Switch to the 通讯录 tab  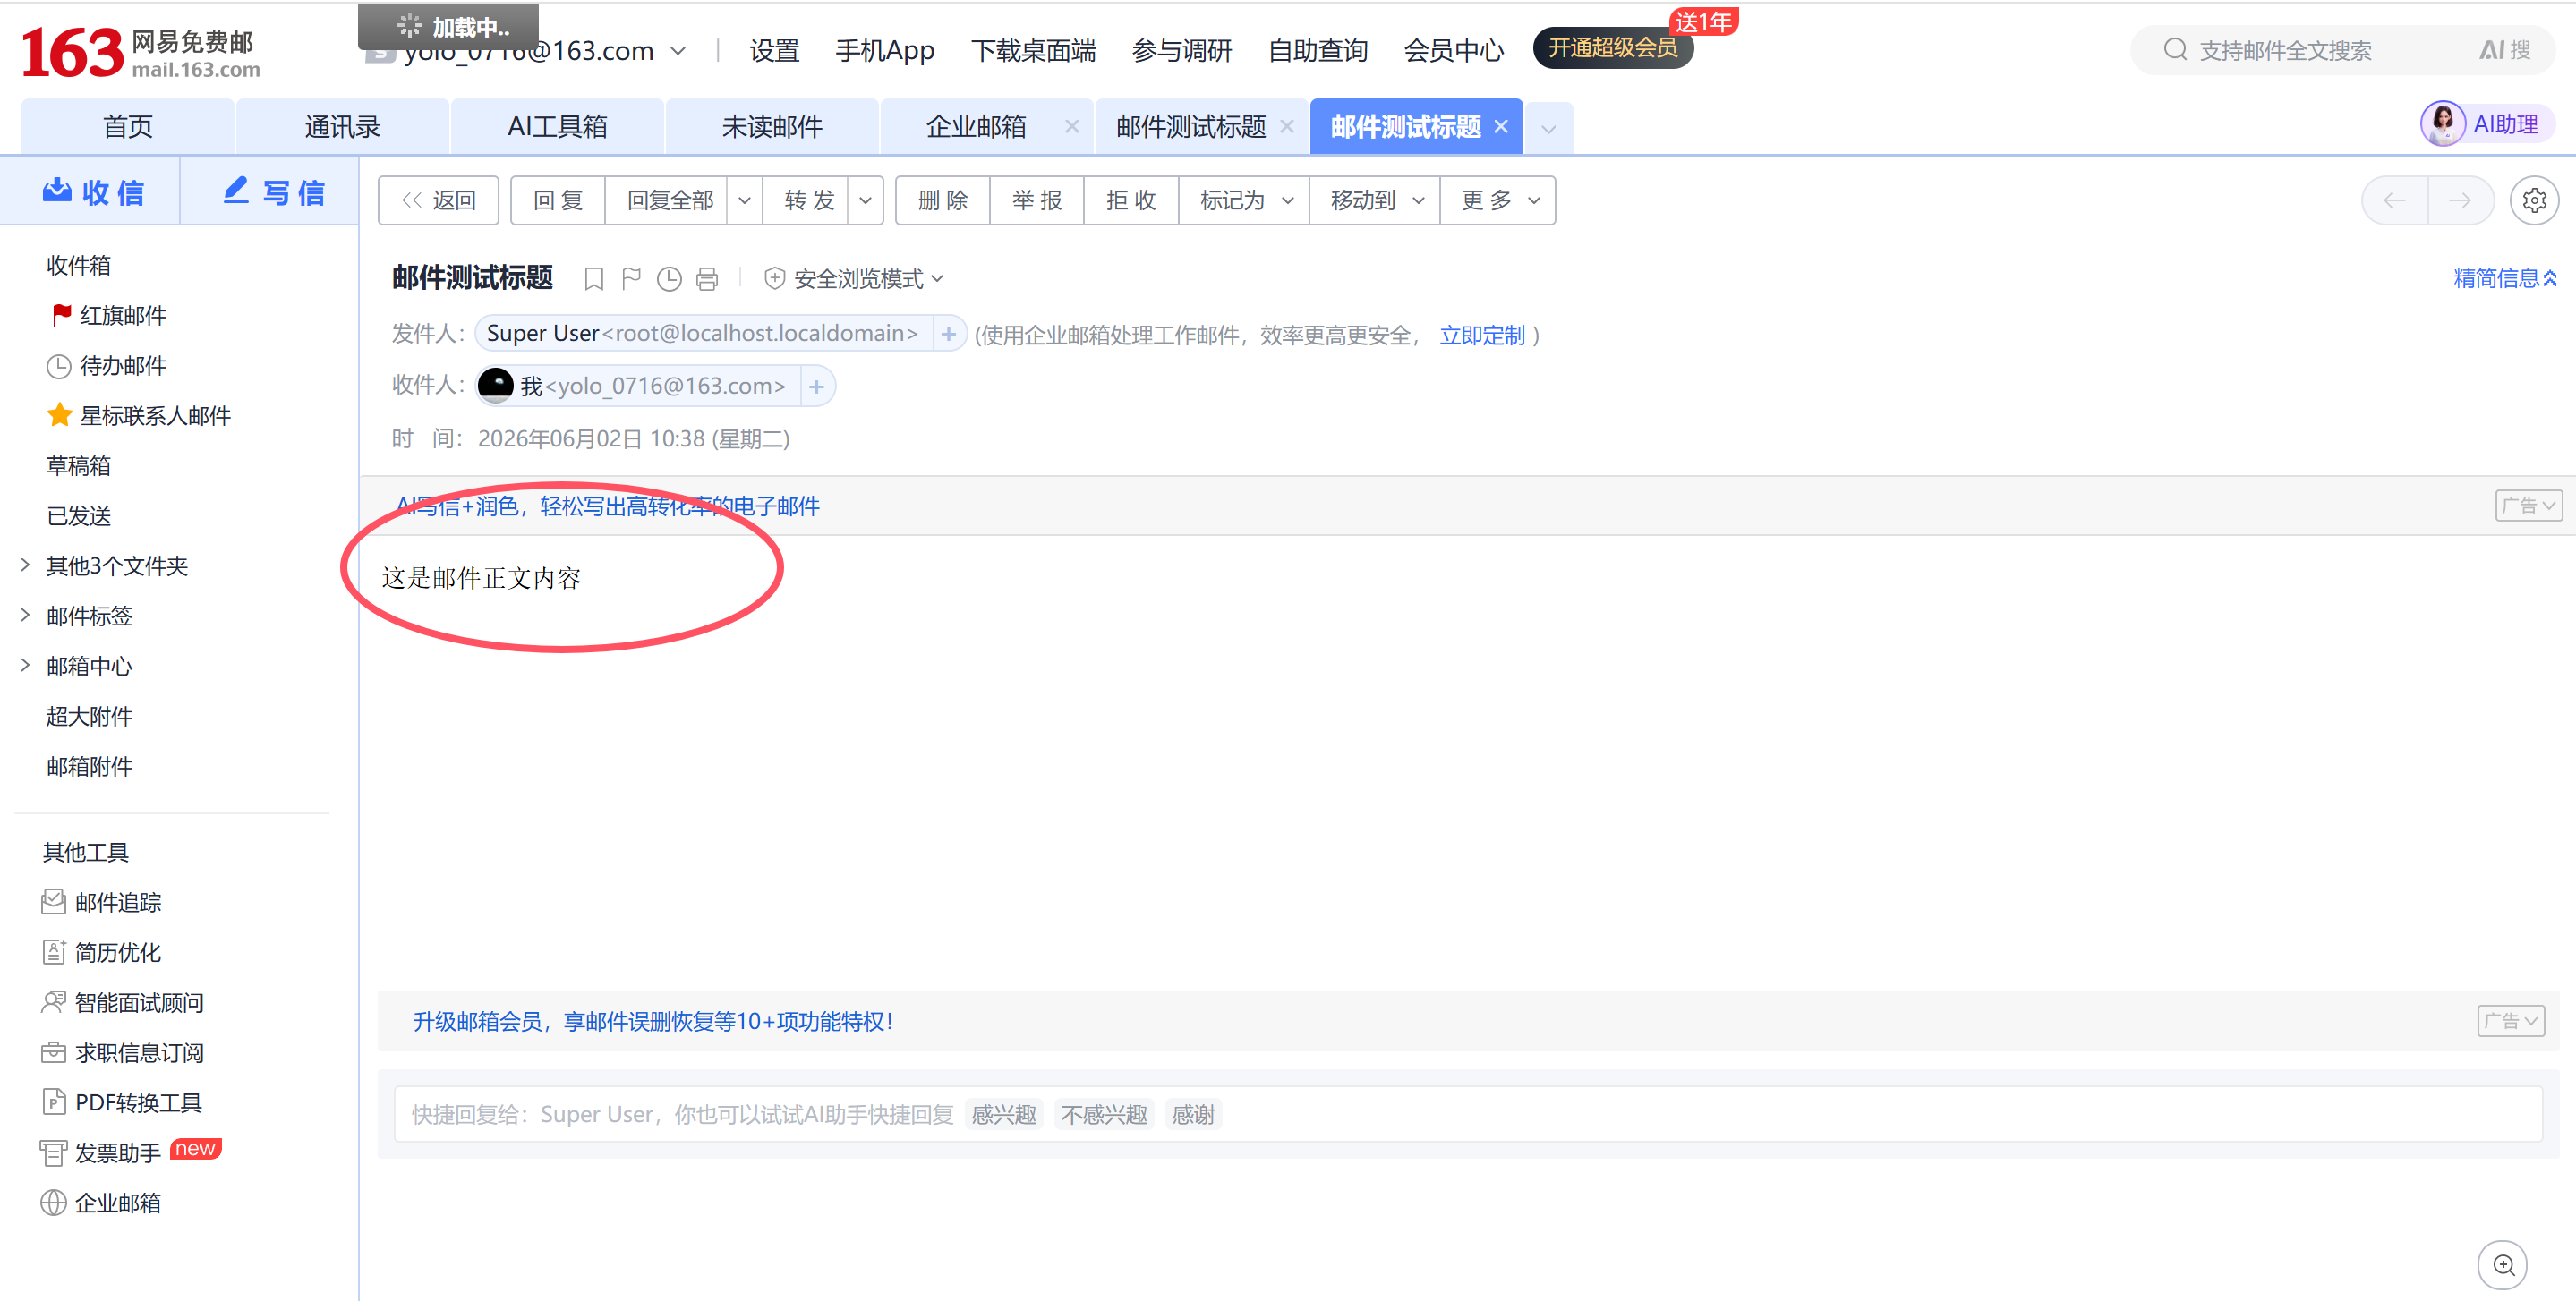(x=342, y=126)
